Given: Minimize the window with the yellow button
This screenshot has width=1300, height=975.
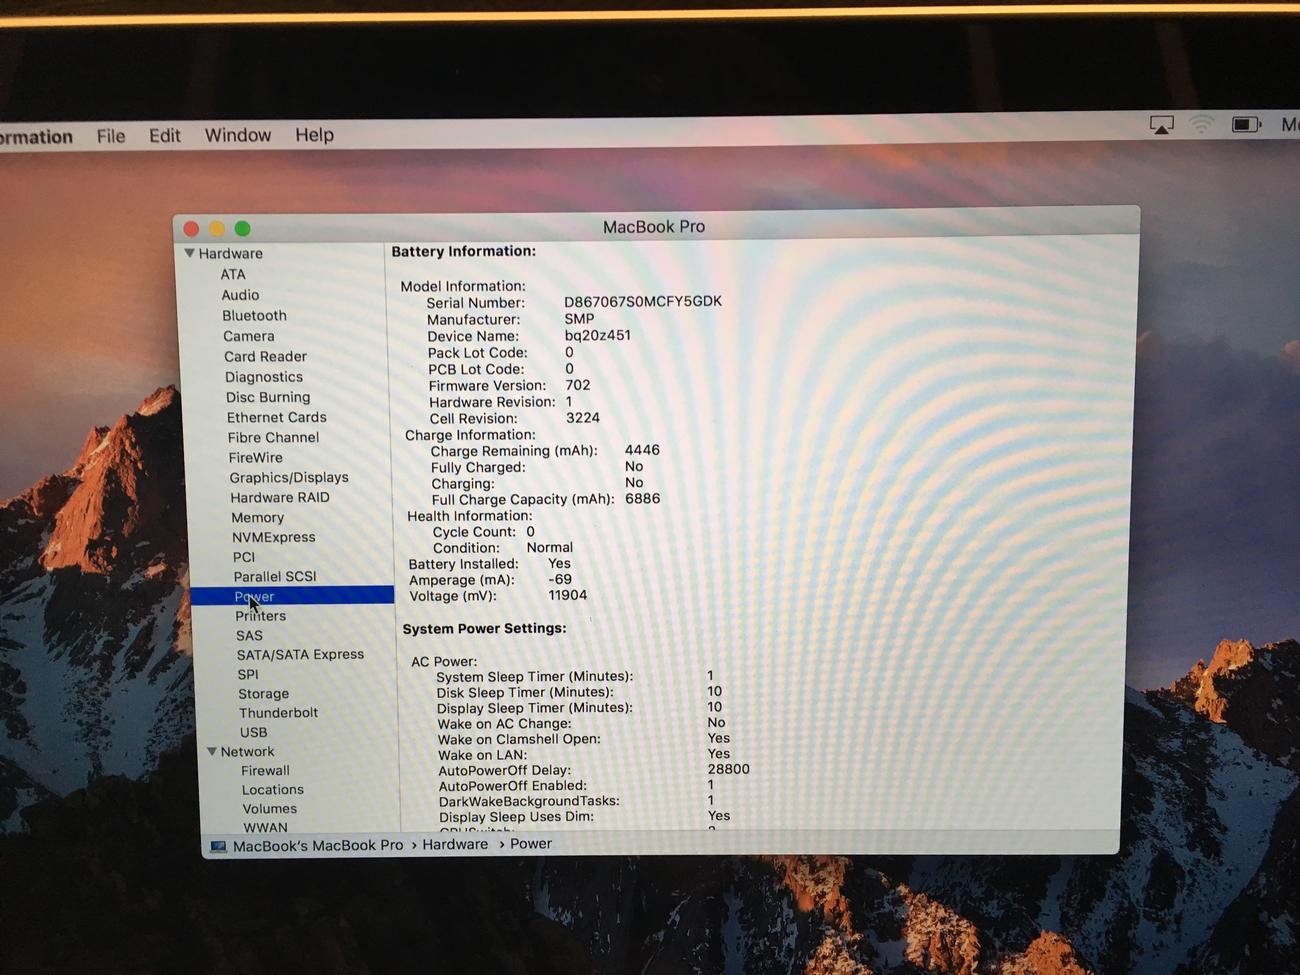Looking at the screenshot, I should (216, 229).
